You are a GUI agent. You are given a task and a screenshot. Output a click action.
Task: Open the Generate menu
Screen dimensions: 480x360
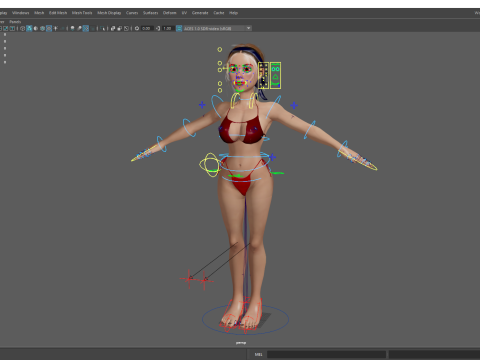click(200, 13)
